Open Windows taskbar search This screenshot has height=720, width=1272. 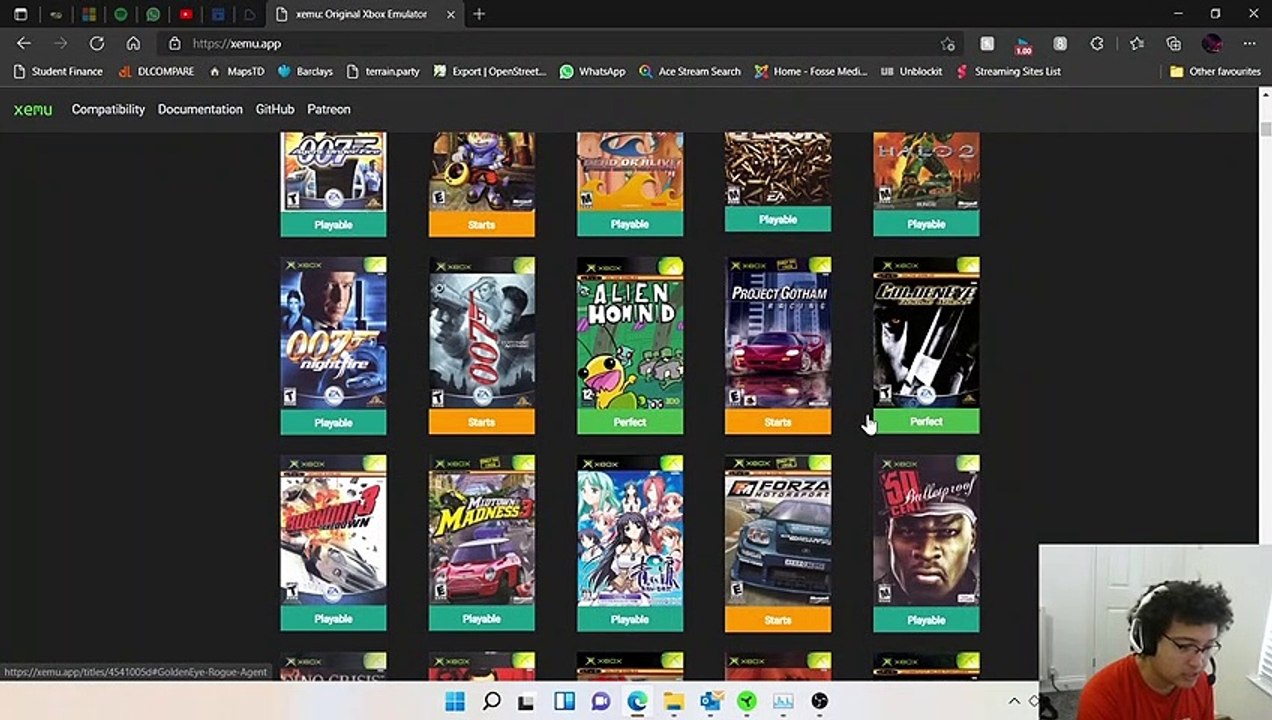pyautogui.click(x=491, y=701)
